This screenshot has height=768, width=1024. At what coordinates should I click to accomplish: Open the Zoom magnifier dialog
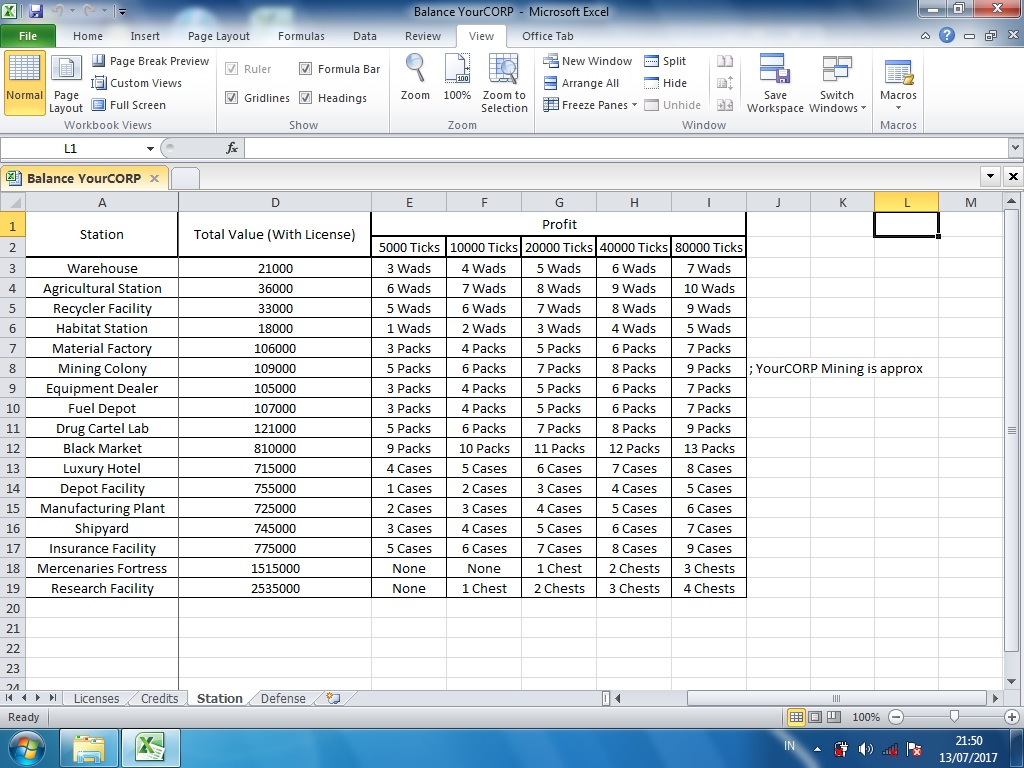pyautogui.click(x=415, y=78)
